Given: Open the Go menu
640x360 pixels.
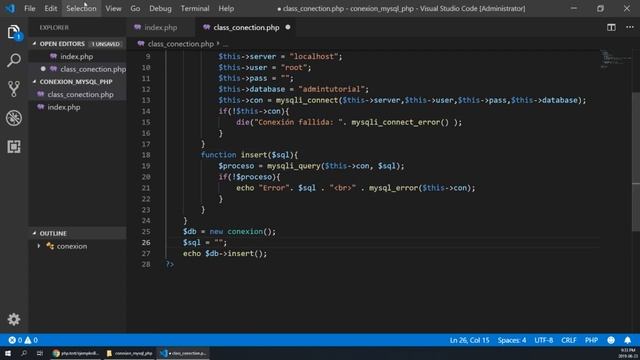Looking at the screenshot, I should (x=135, y=8).
